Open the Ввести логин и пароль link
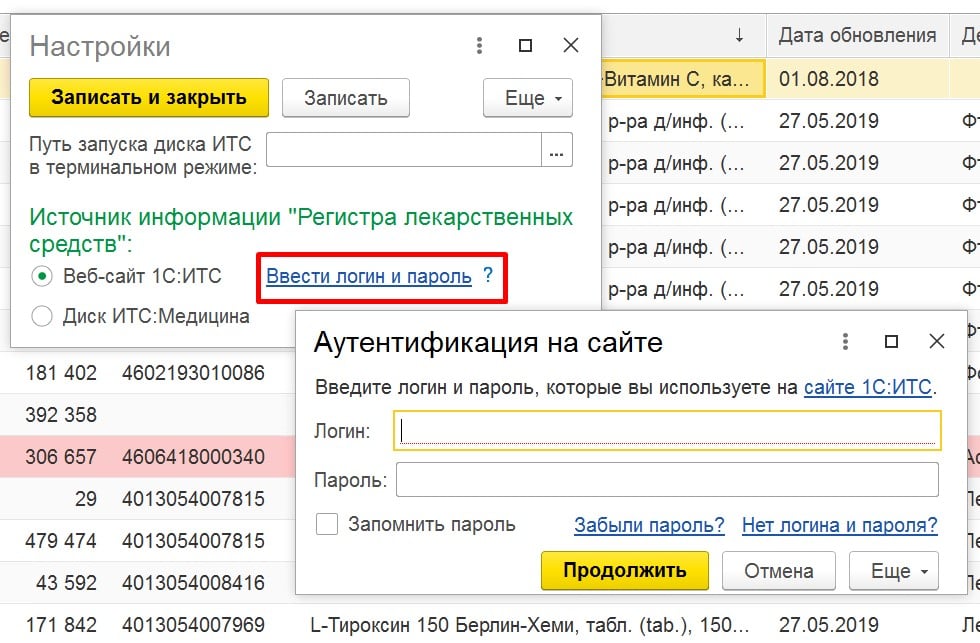The height and width of the screenshot is (643, 980). tap(368, 276)
